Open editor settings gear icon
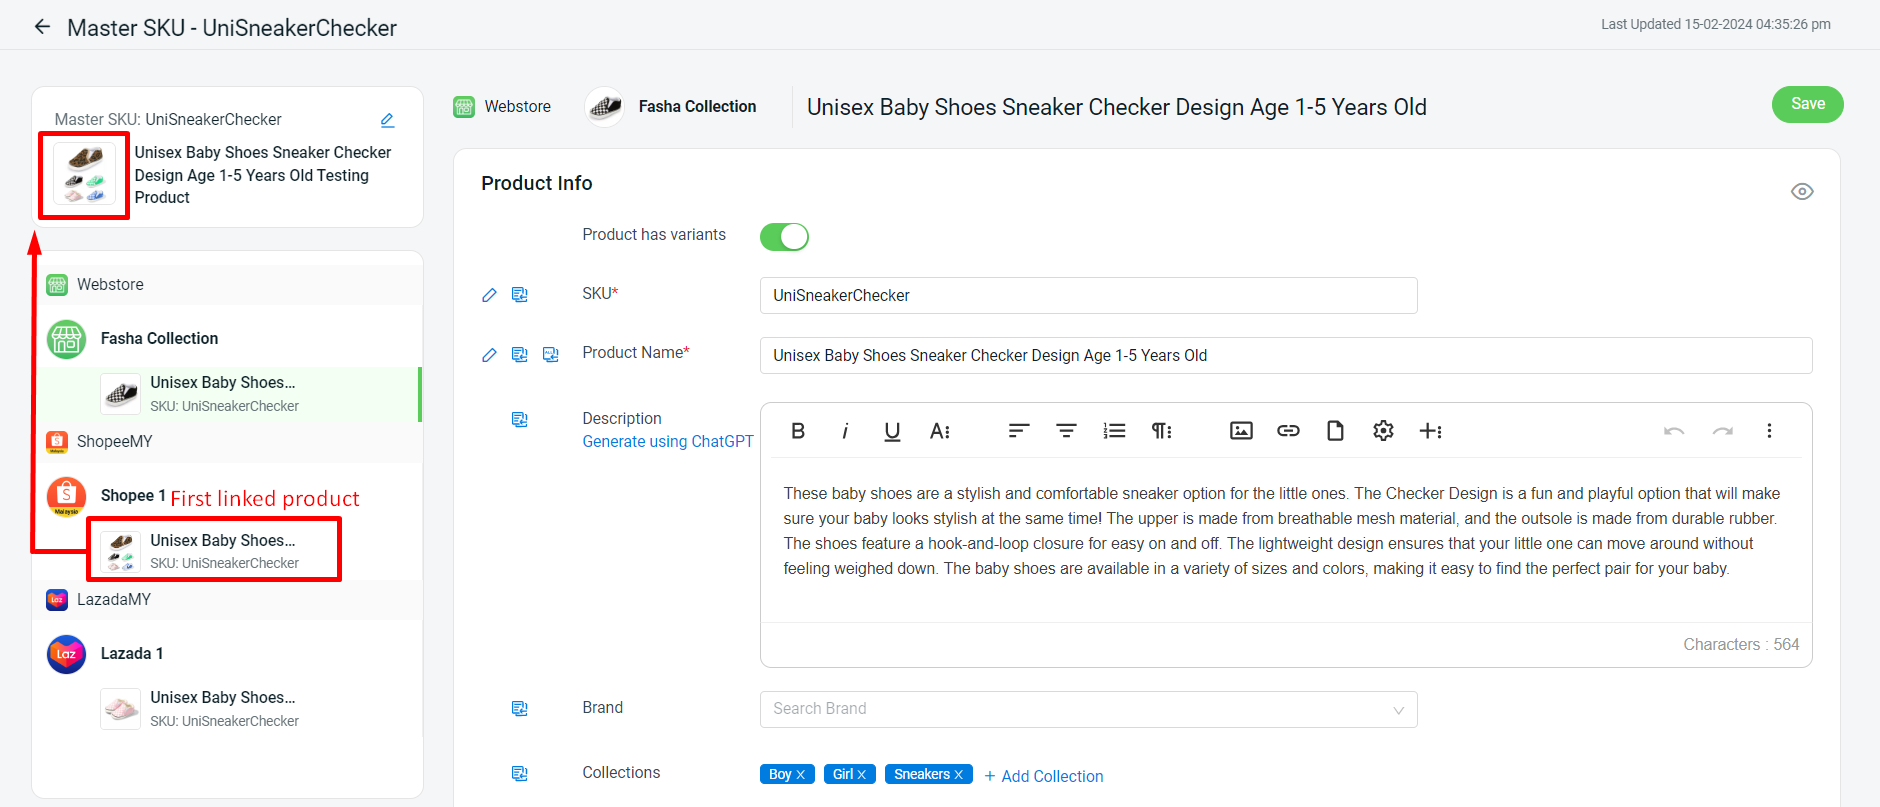This screenshot has width=1880, height=807. 1383,431
